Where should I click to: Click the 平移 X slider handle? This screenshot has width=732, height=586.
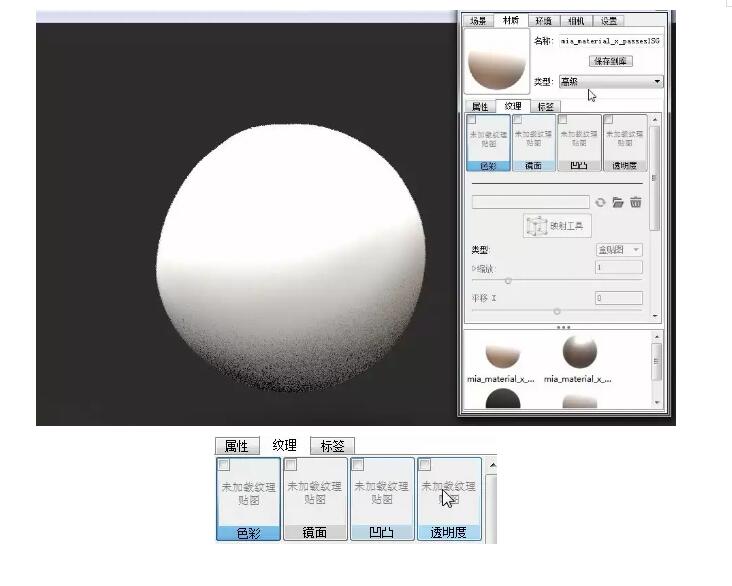tap(556, 311)
